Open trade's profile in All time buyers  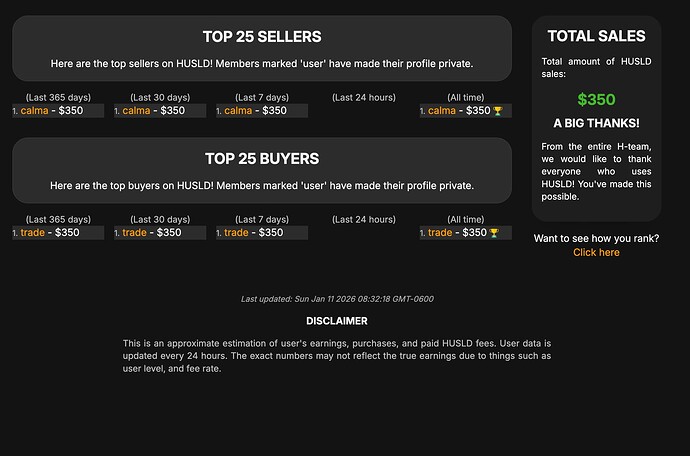point(440,233)
